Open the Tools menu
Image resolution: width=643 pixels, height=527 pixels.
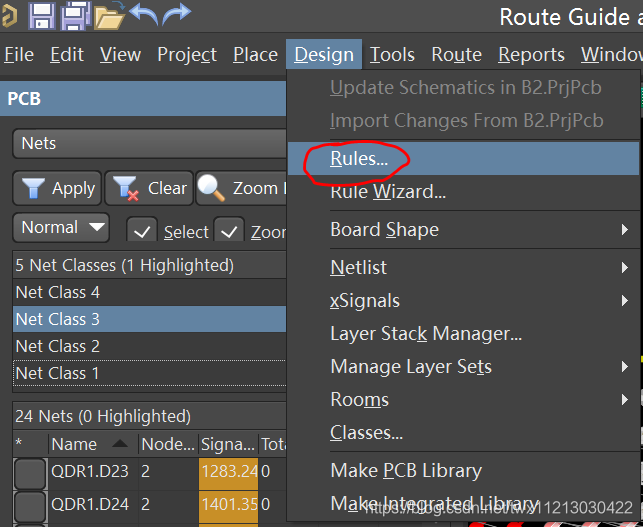point(392,55)
